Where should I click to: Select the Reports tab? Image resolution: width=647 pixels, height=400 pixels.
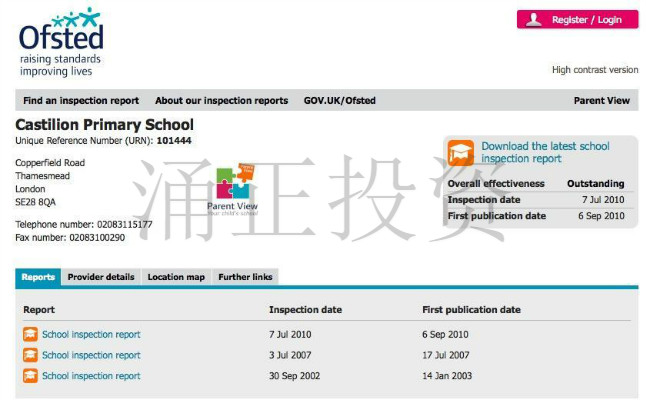(x=38, y=277)
